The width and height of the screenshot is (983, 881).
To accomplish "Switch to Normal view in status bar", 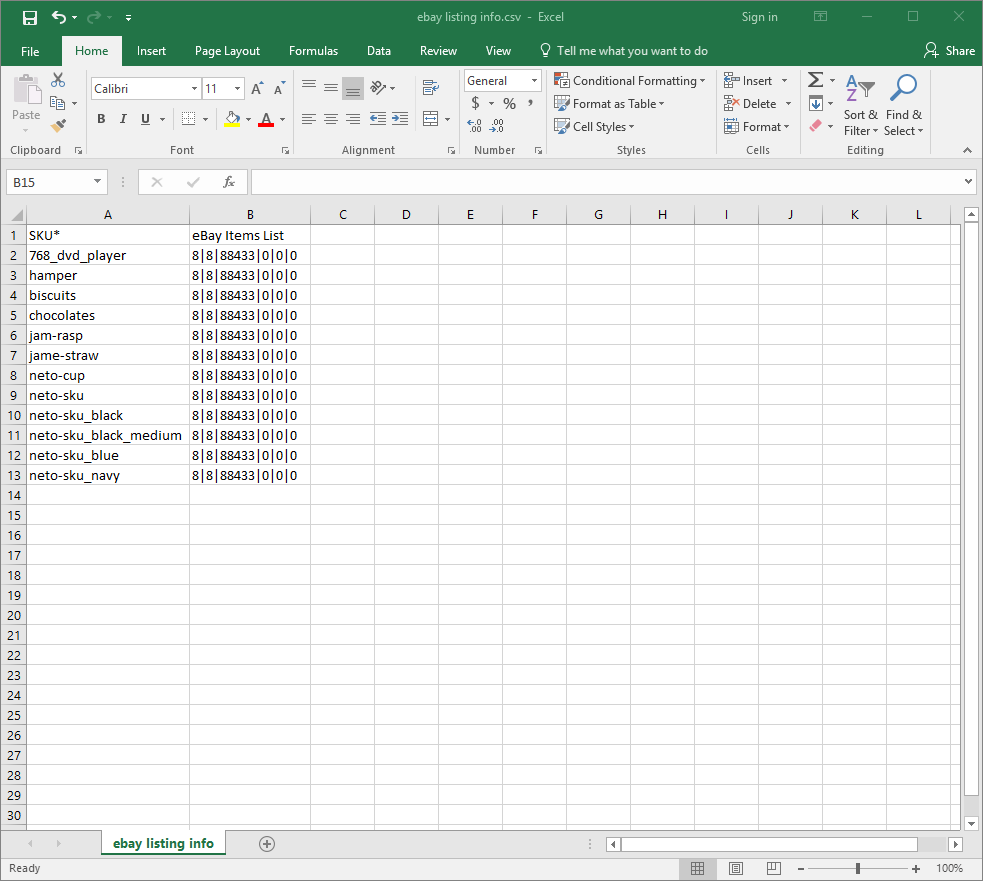I will coord(697,868).
